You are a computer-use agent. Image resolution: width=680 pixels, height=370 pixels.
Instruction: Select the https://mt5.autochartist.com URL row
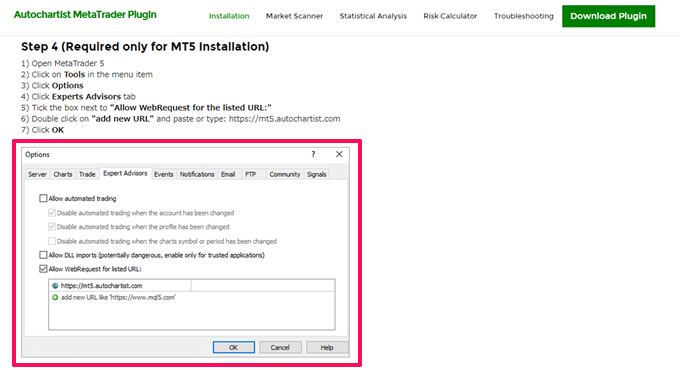(x=191, y=285)
